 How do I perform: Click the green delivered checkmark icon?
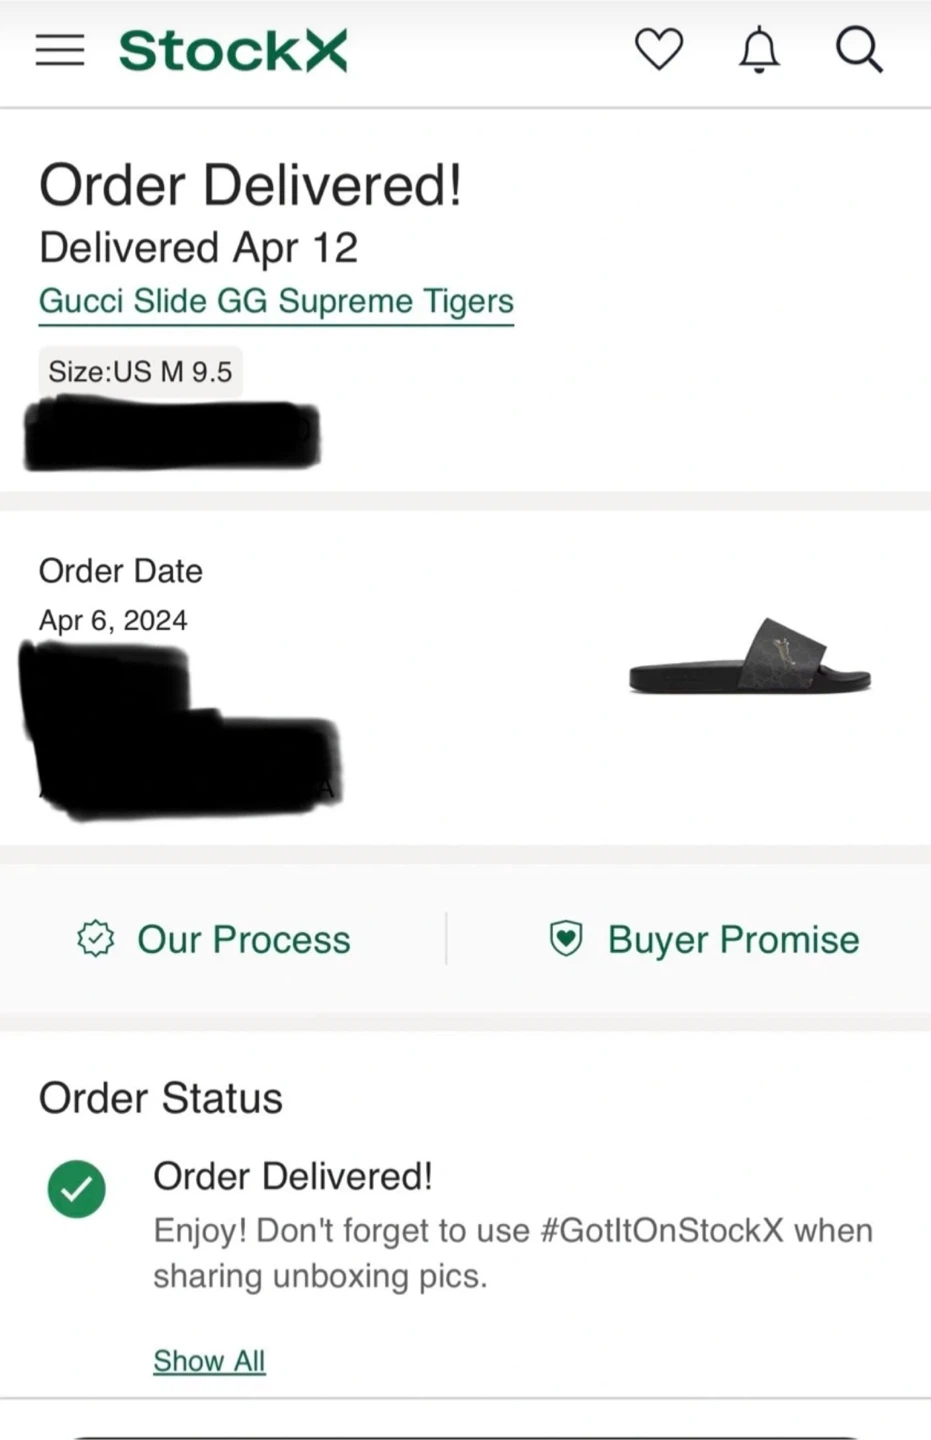pos(77,1189)
